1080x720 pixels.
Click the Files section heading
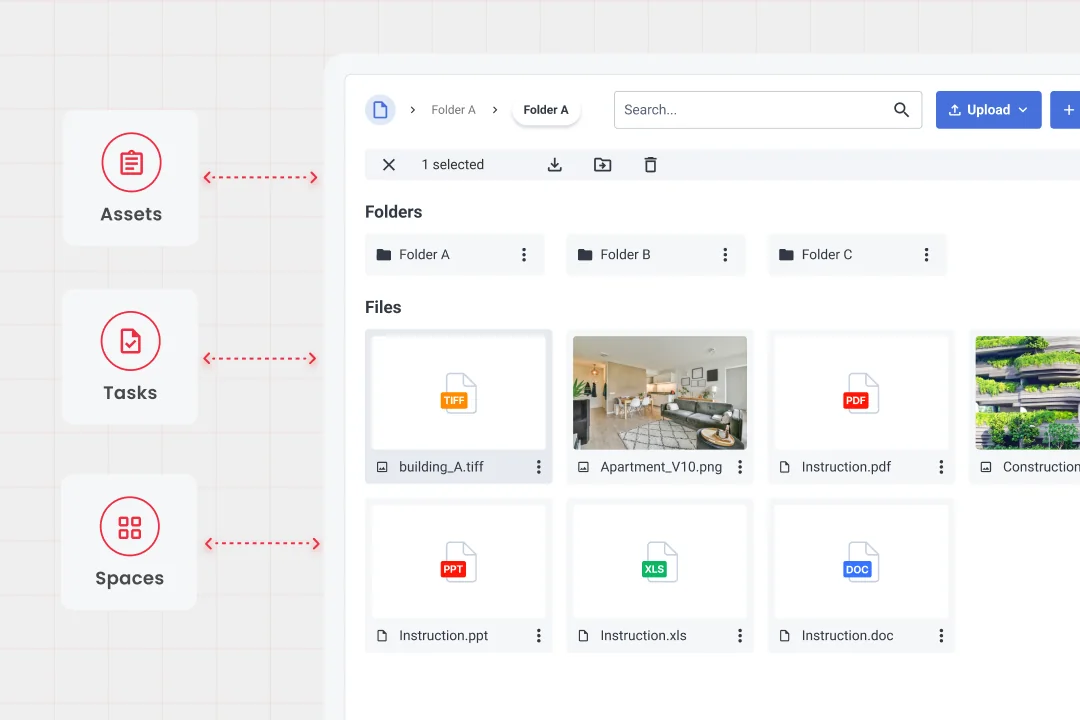click(x=383, y=307)
